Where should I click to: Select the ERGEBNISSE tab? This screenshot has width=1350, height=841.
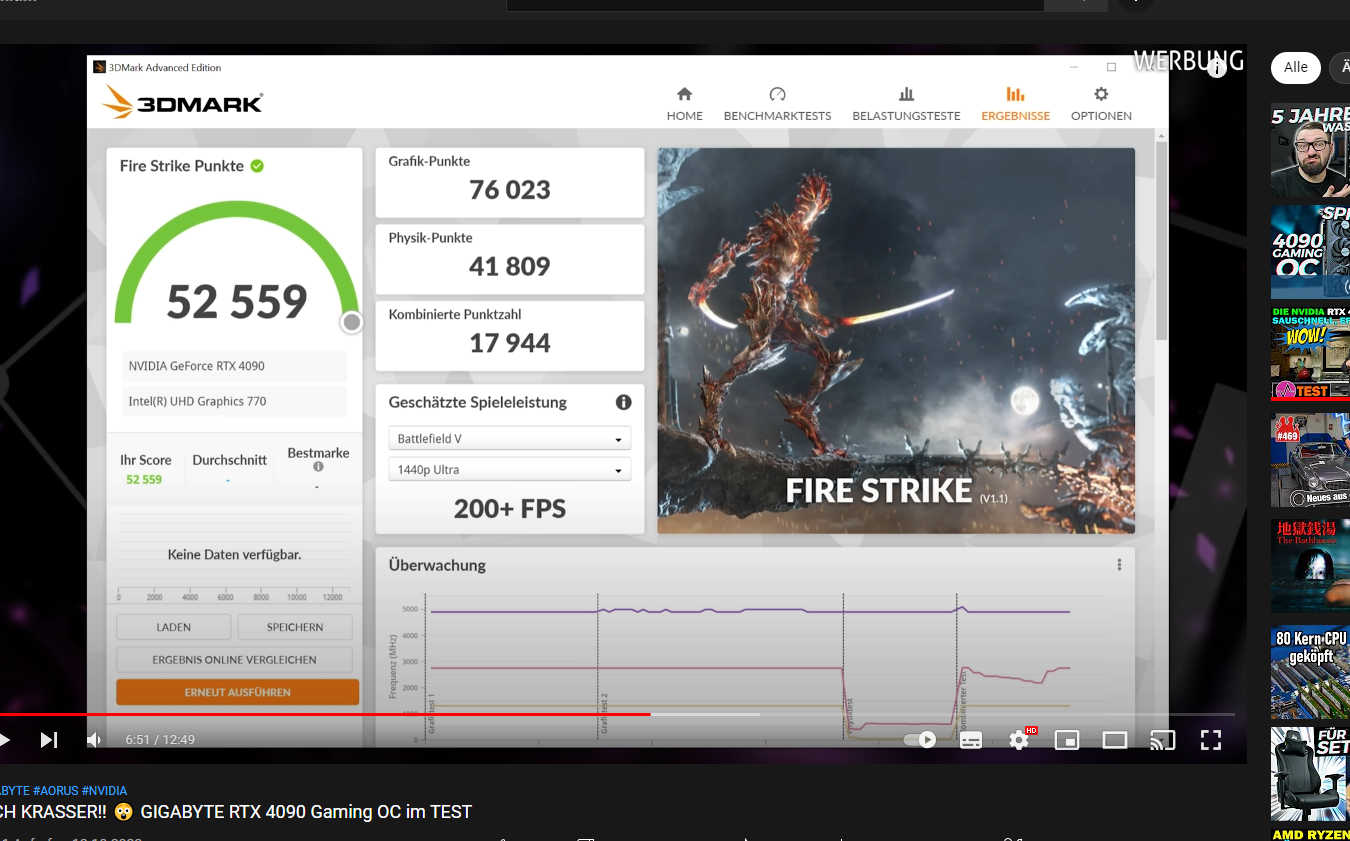pyautogui.click(x=1015, y=104)
